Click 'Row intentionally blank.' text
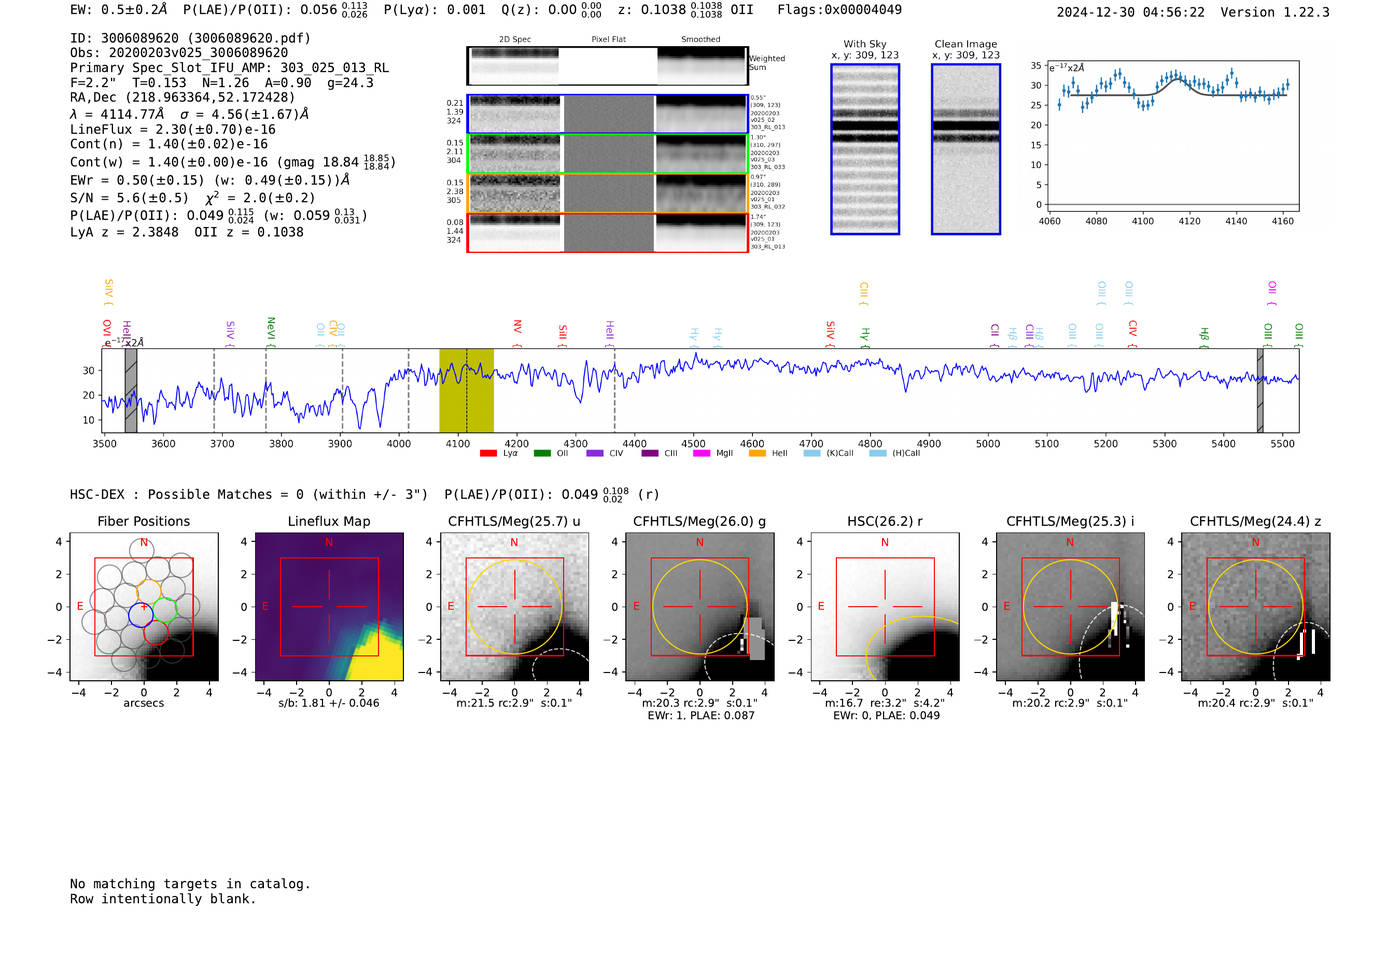1400x953 pixels. (x=163, y=899)
